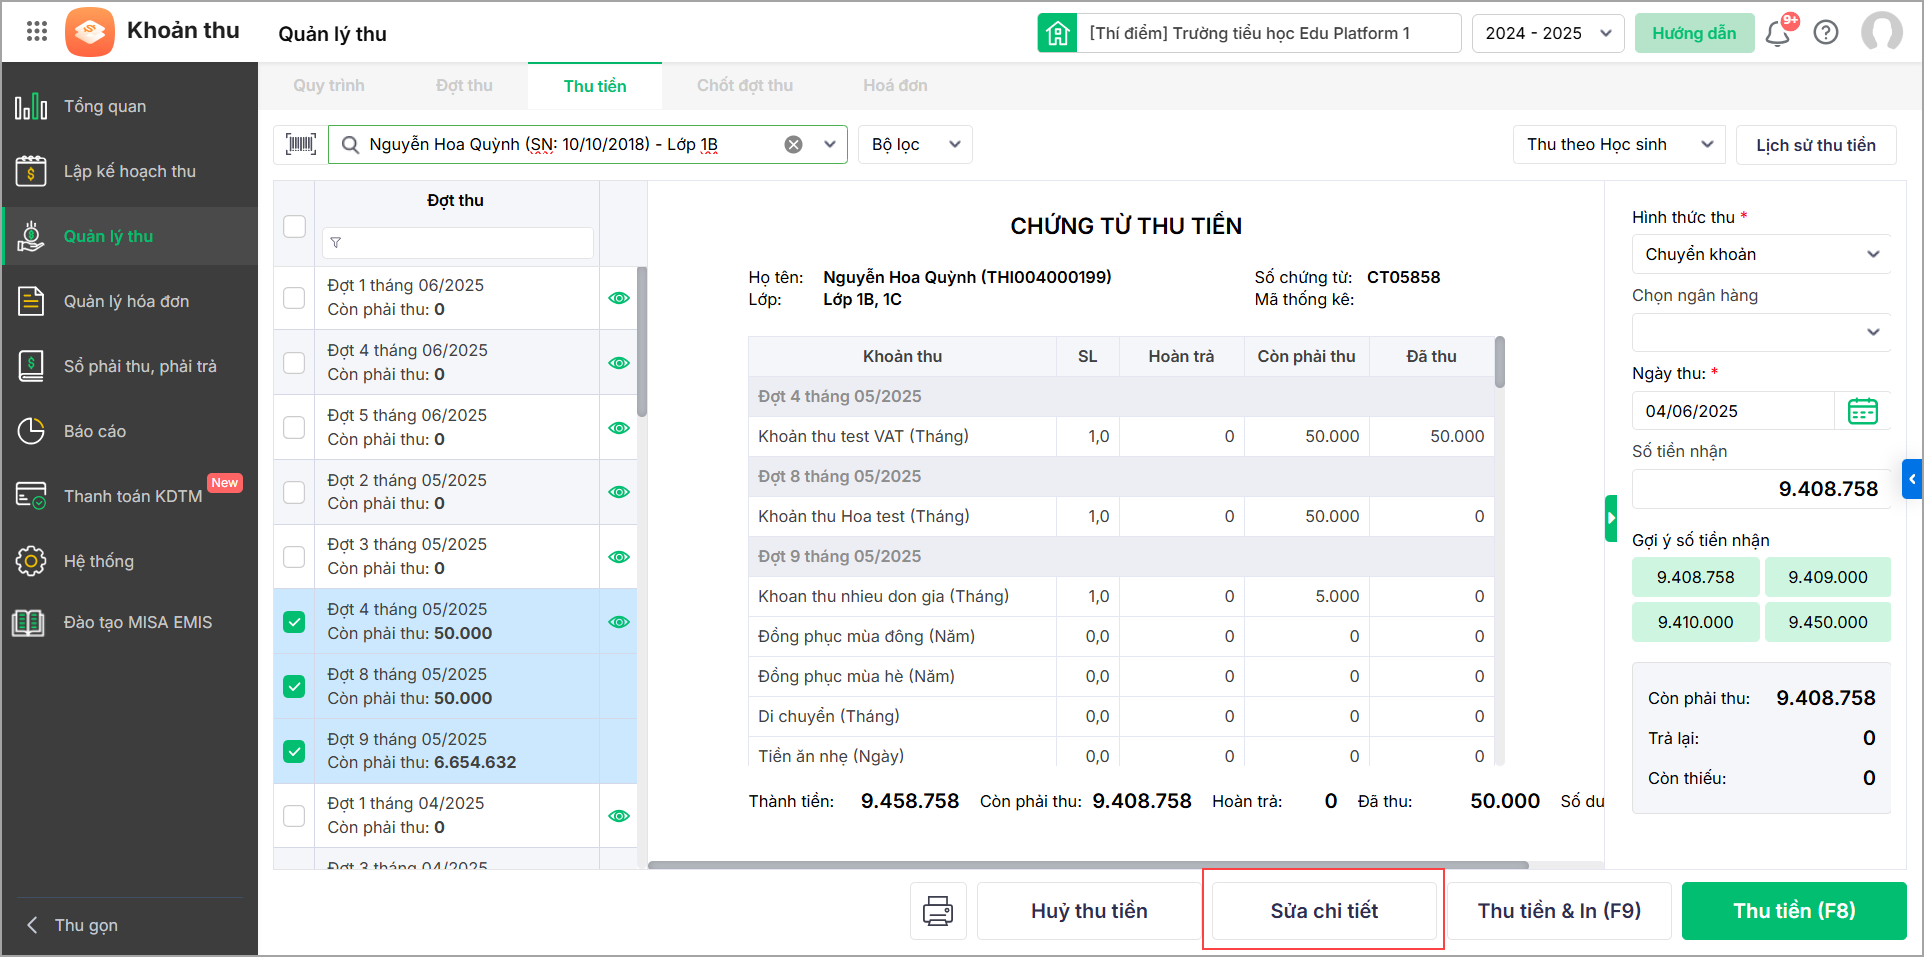Check Đợt 1 tháng 04/2025 checkbox

click(x=294, y=816)
